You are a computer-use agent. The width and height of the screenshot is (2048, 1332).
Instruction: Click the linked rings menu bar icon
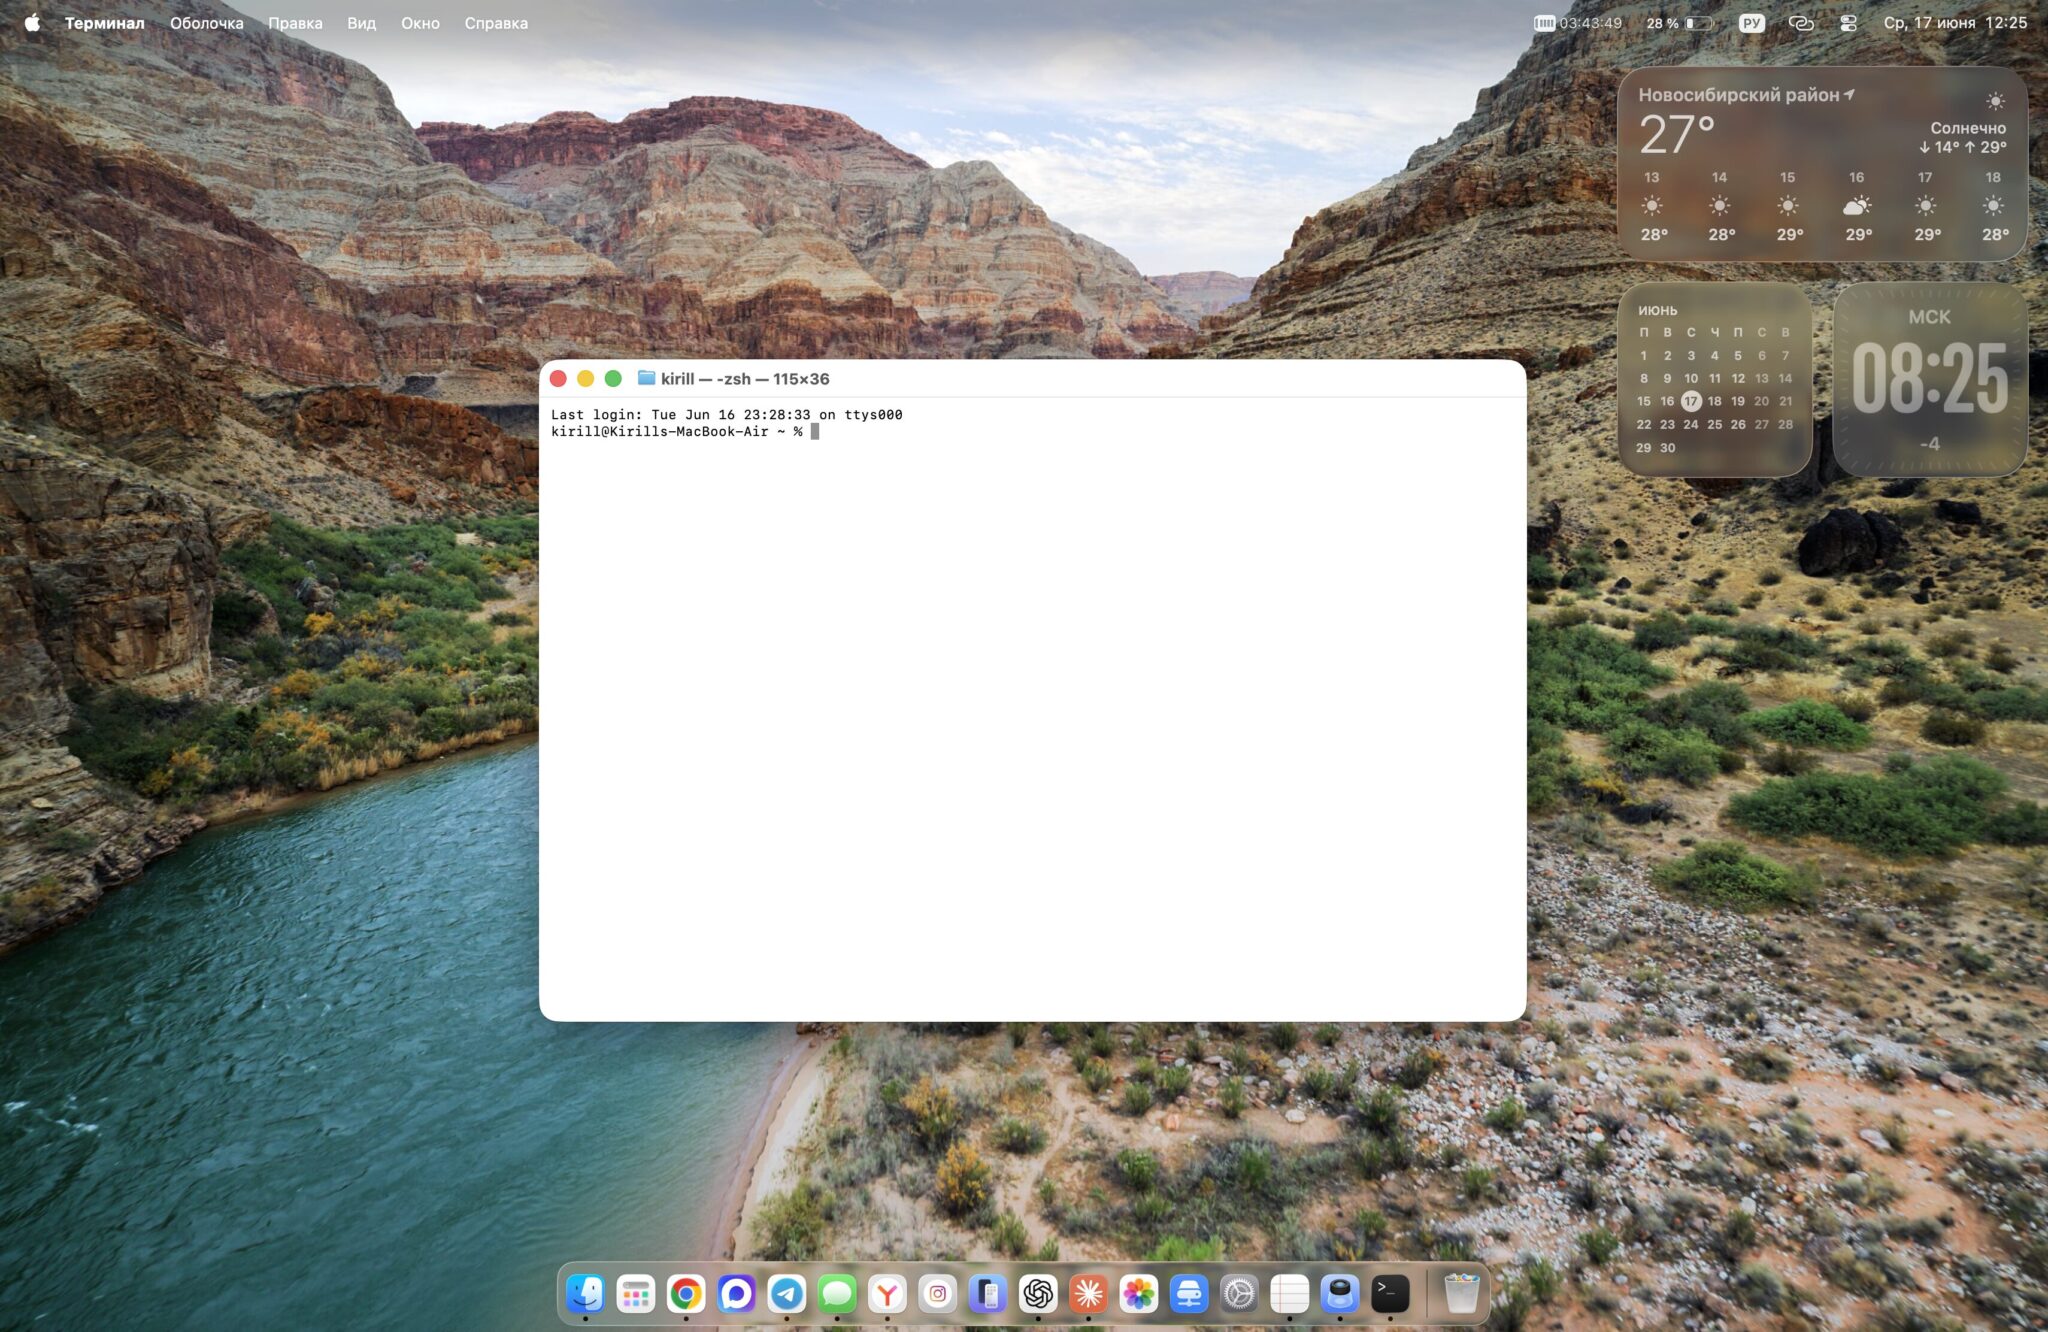click(1801, 23)
